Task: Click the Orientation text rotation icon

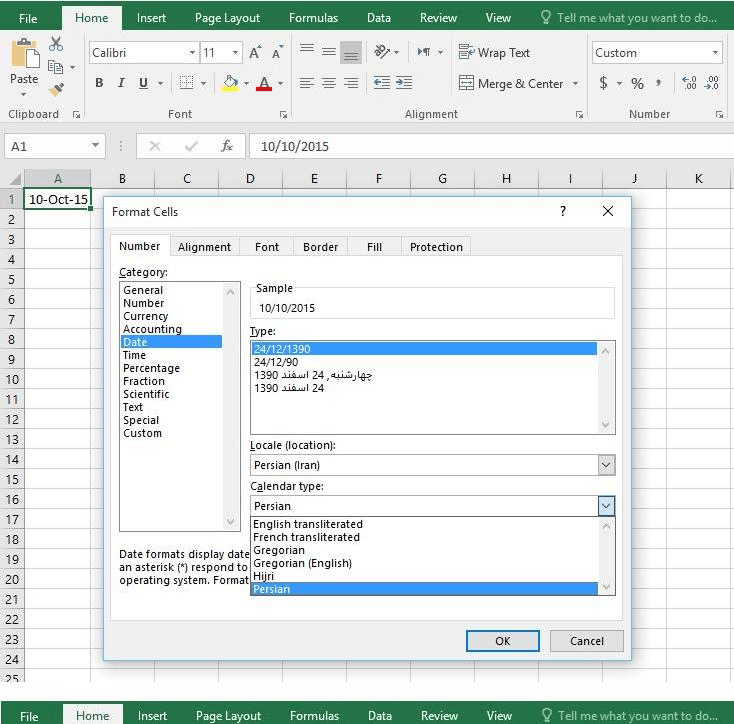Action: (x=382, y=51)
